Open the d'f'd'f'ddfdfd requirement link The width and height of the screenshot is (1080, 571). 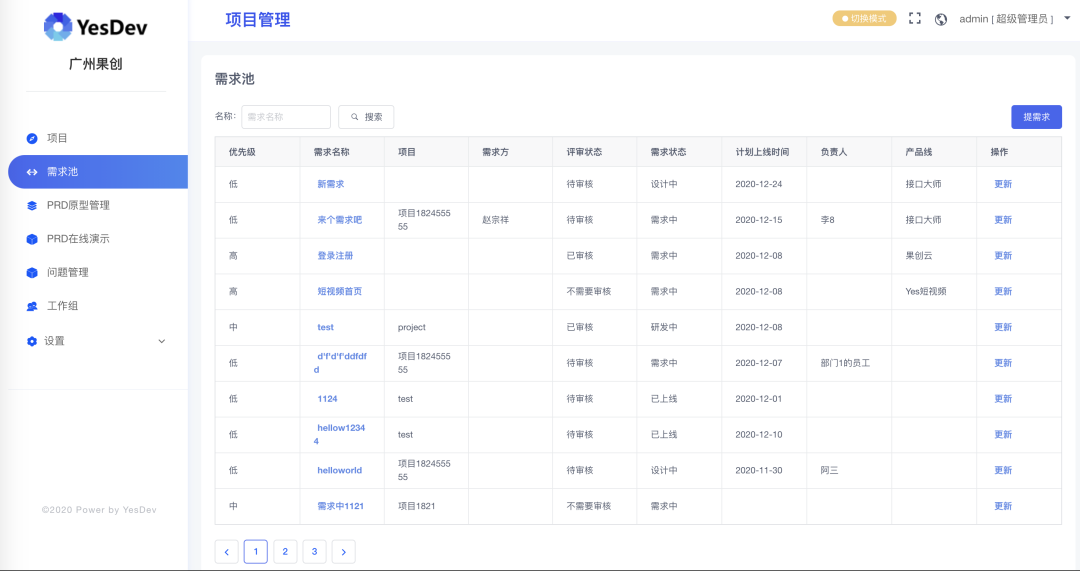tap(341, 363)
